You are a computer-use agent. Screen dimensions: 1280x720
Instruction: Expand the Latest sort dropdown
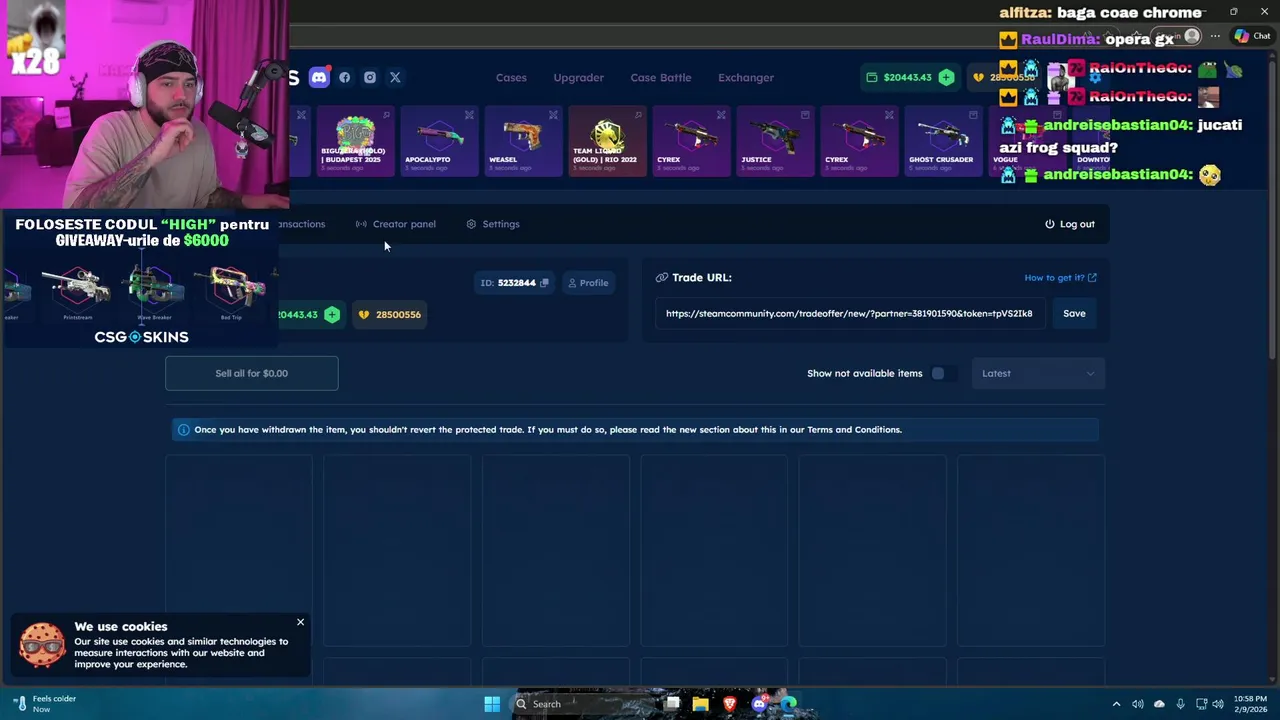(1038, 373)
